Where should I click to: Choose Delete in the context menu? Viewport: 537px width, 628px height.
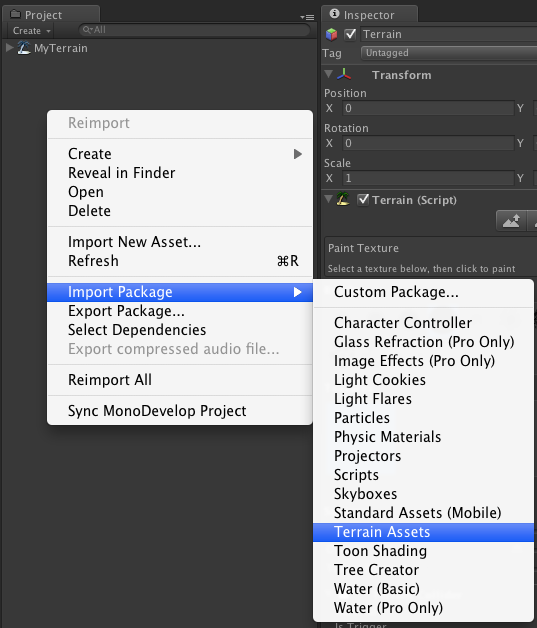[180, 211]
